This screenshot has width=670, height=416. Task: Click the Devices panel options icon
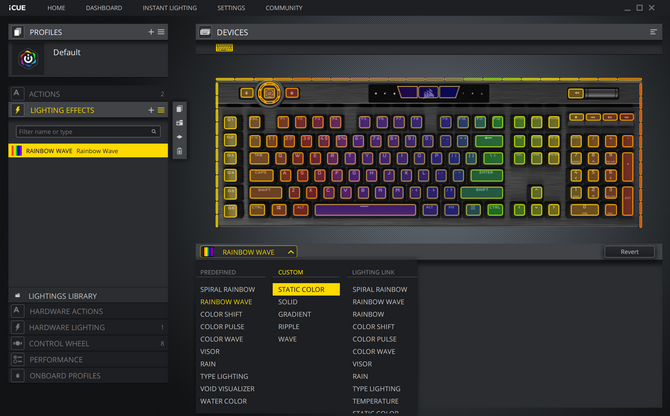[653, 32]
